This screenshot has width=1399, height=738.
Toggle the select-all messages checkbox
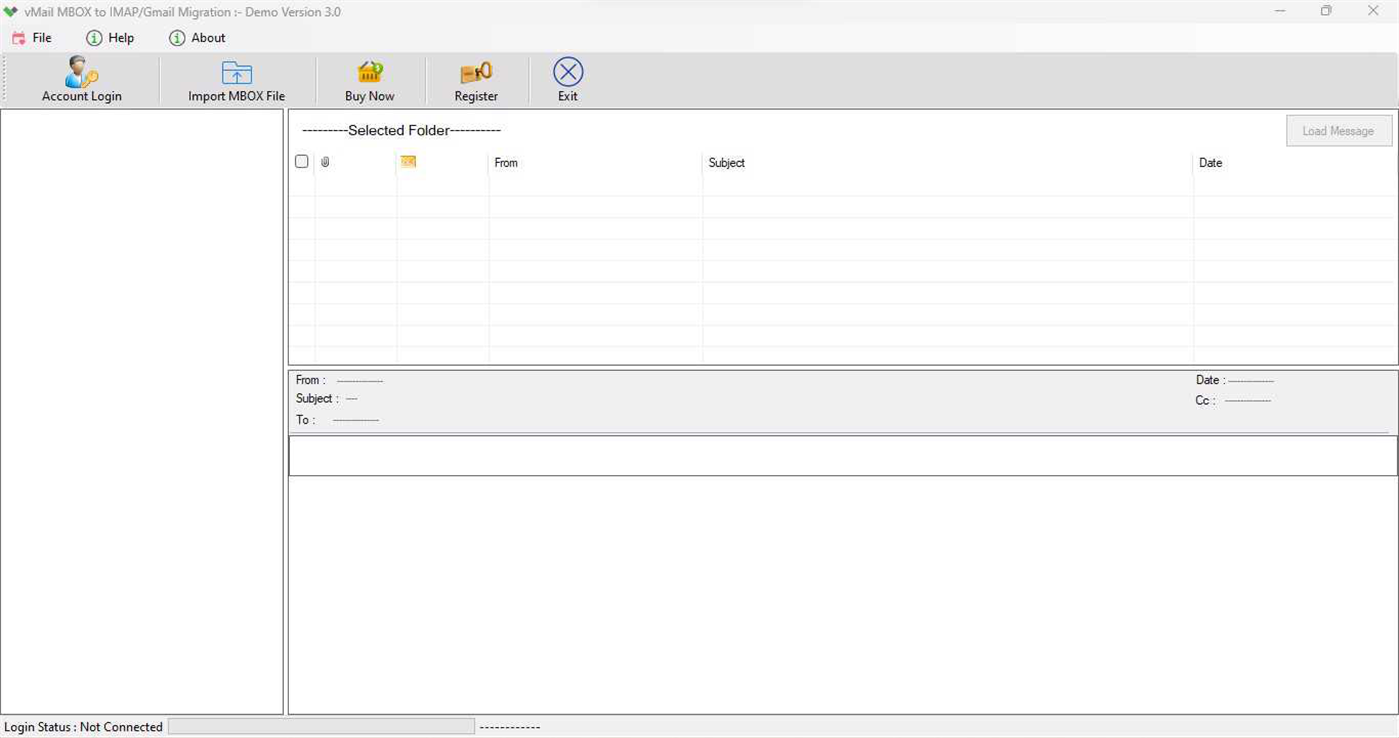302,161
